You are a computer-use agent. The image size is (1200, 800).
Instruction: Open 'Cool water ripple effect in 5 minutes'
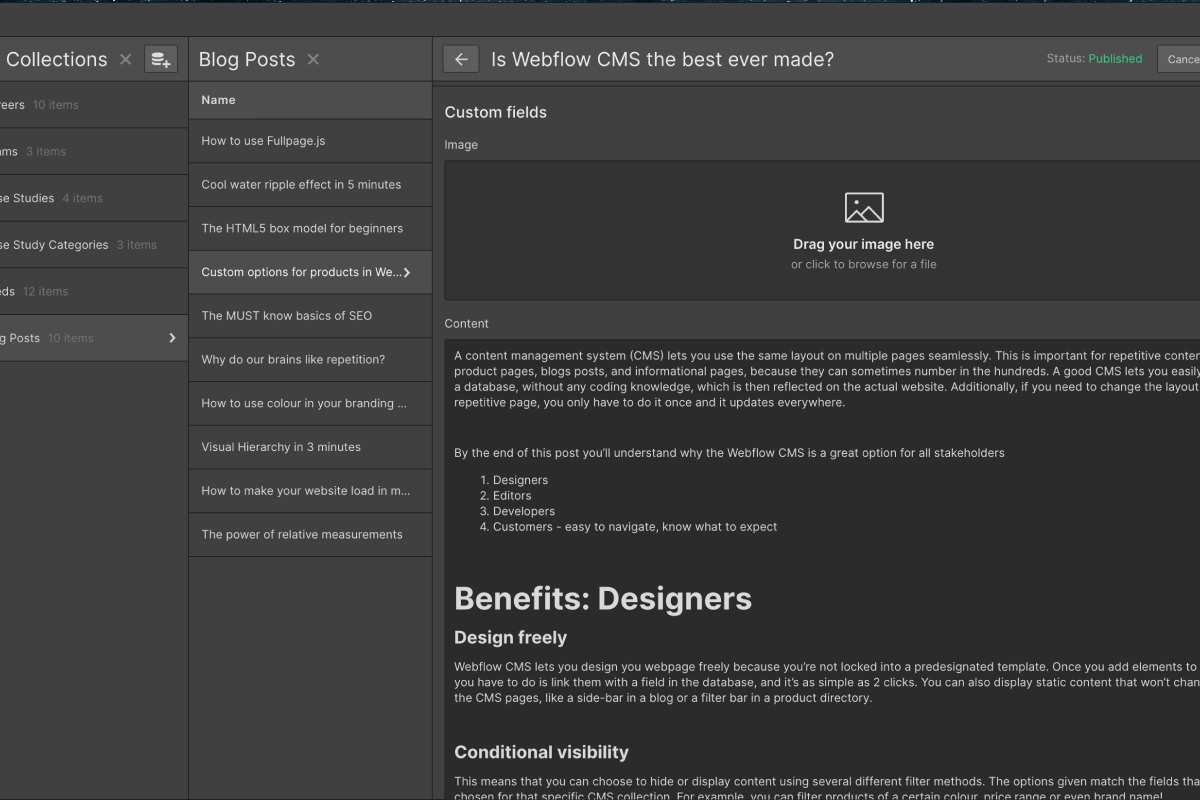[310, 185]
